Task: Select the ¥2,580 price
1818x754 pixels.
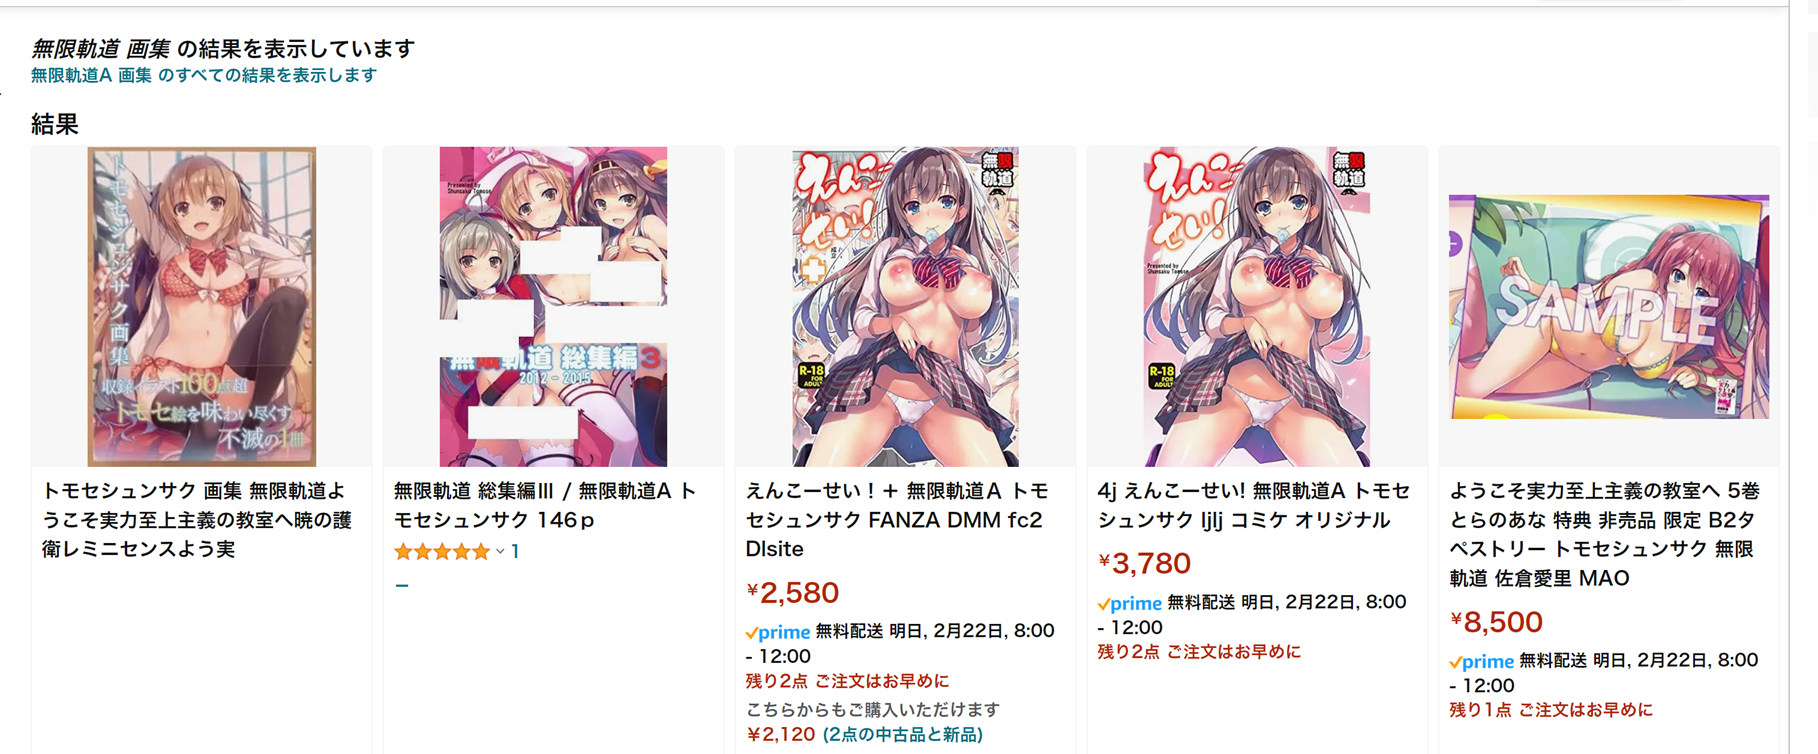Action: coord(792,592)
